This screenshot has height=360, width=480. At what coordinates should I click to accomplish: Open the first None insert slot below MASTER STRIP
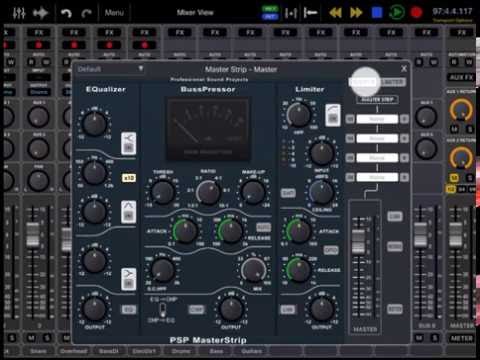(x=377, y=119)
